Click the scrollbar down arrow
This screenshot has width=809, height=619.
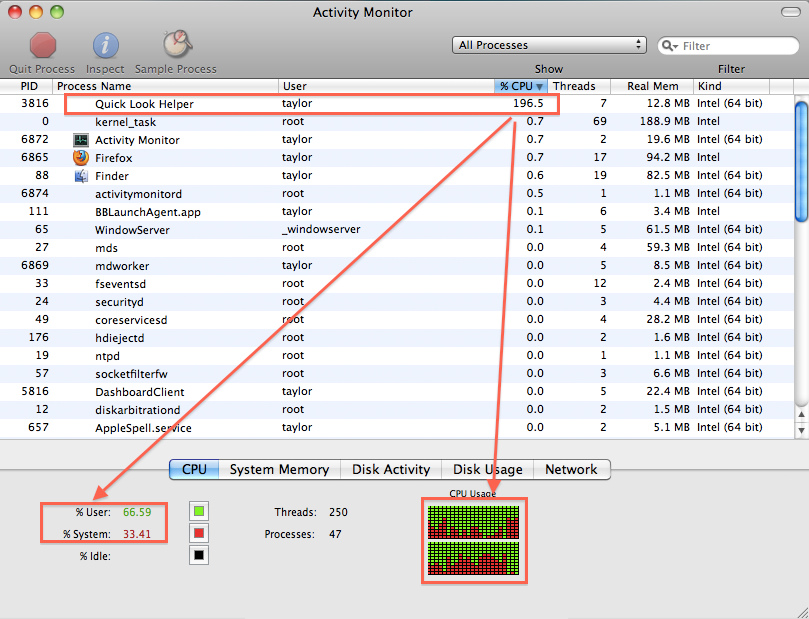[x=801, y=429]
